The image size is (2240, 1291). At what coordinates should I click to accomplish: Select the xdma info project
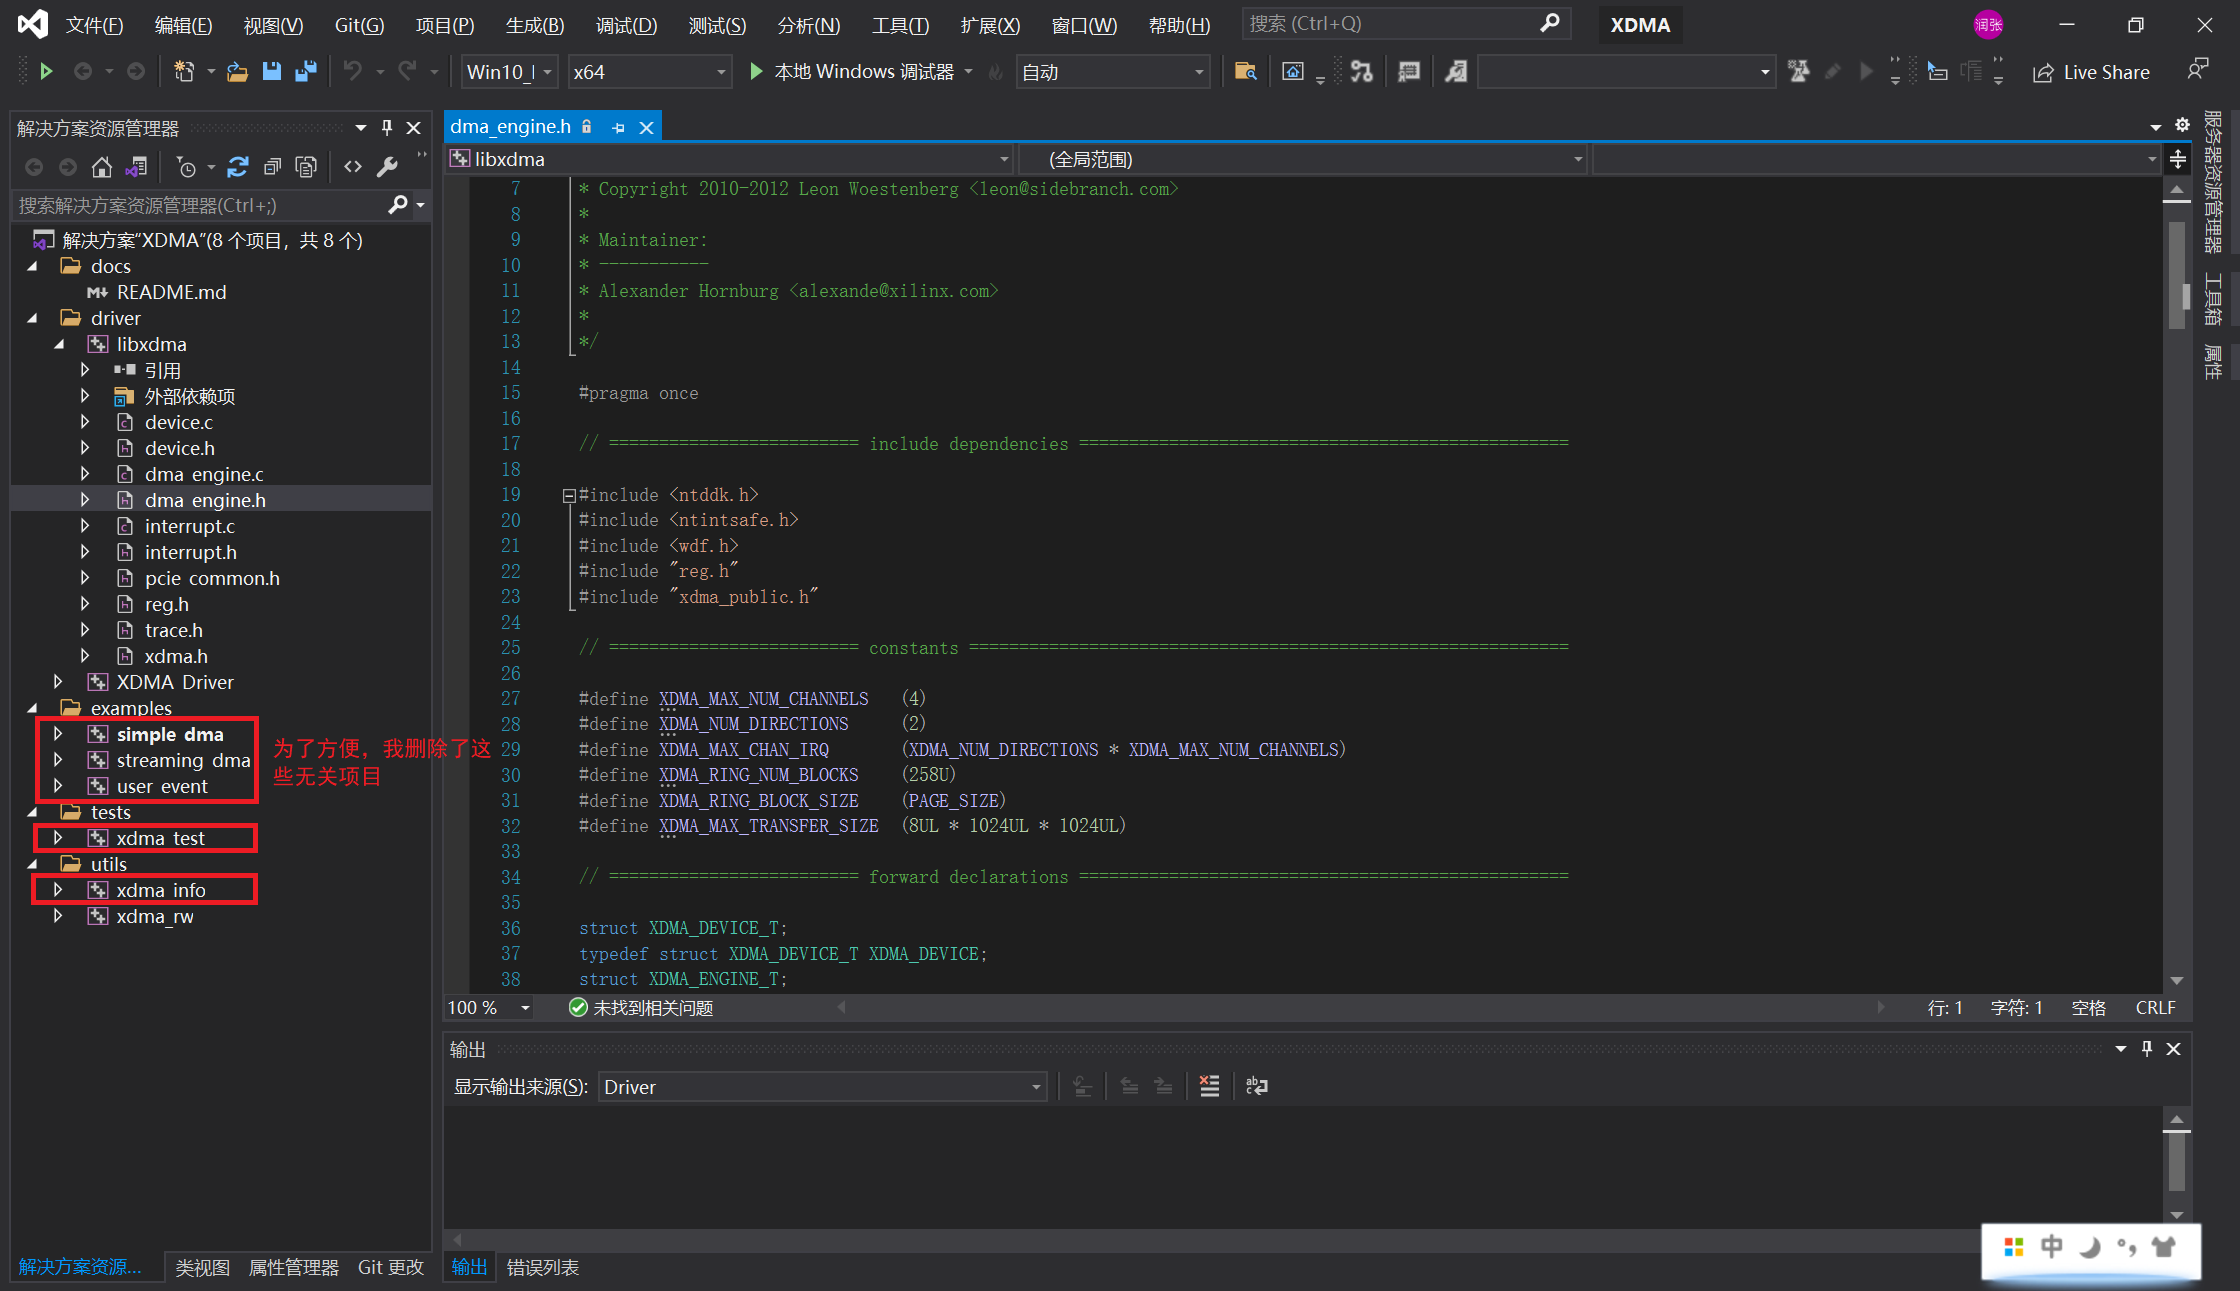click(160, 890)
